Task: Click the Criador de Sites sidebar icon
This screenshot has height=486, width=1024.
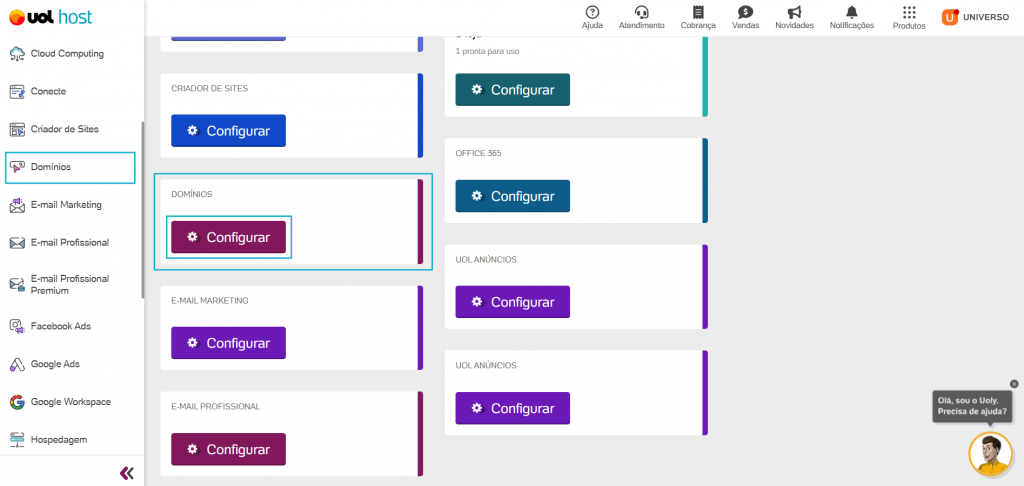Action: (x=17, y=129)
